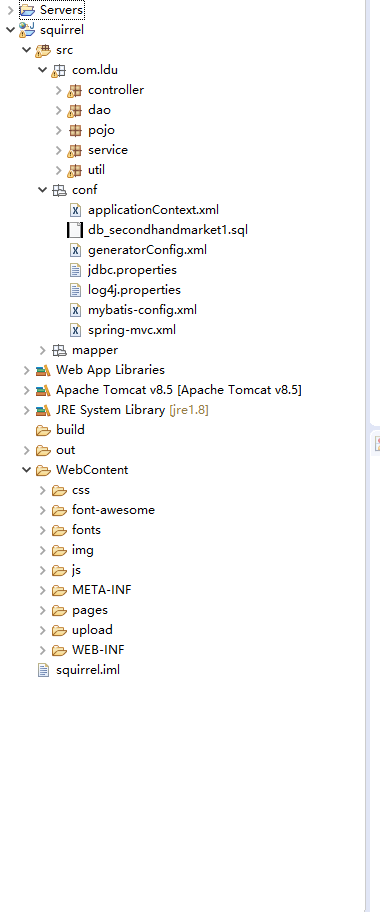Click the conf package icon
Screen dimensions: 380x912
pyautogui.click(x=59, y=190)
